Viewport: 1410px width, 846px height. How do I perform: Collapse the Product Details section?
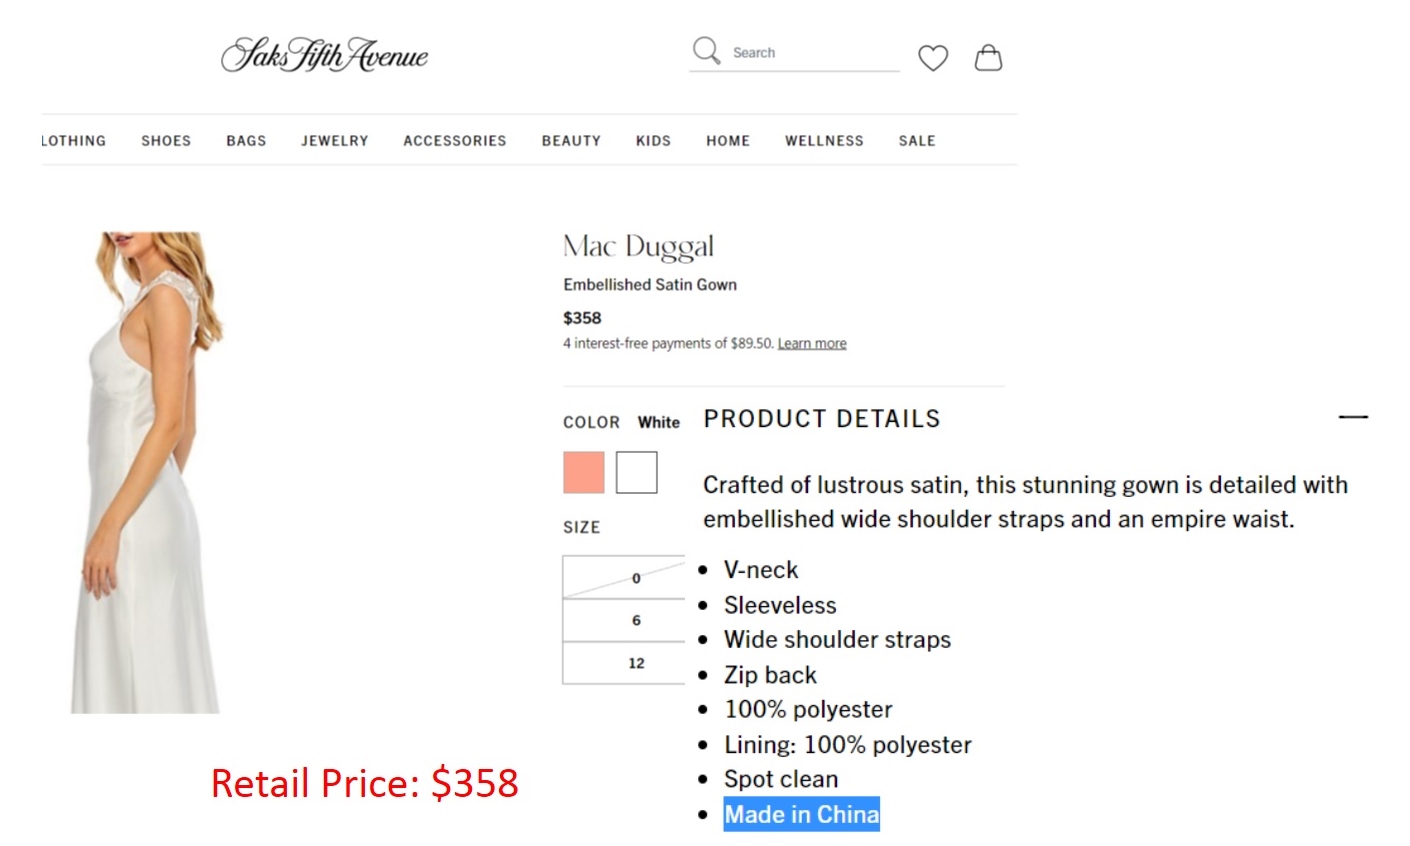click(x=1352, y=416)
